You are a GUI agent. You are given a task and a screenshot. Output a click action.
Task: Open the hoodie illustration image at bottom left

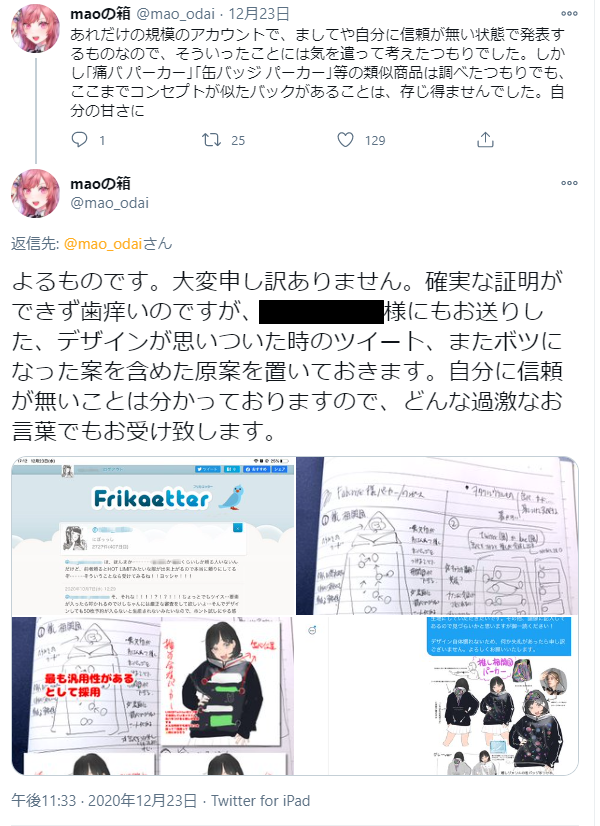[x=153, y=696]
